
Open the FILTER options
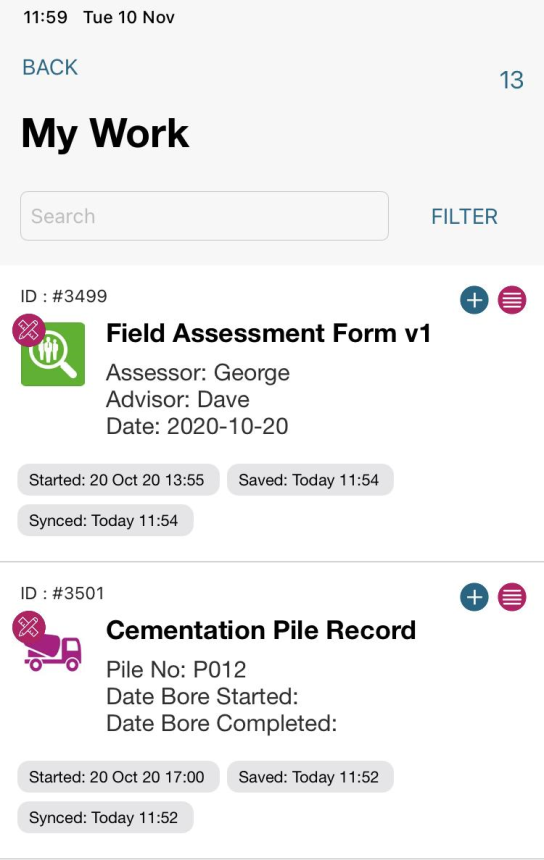point(464,216)
